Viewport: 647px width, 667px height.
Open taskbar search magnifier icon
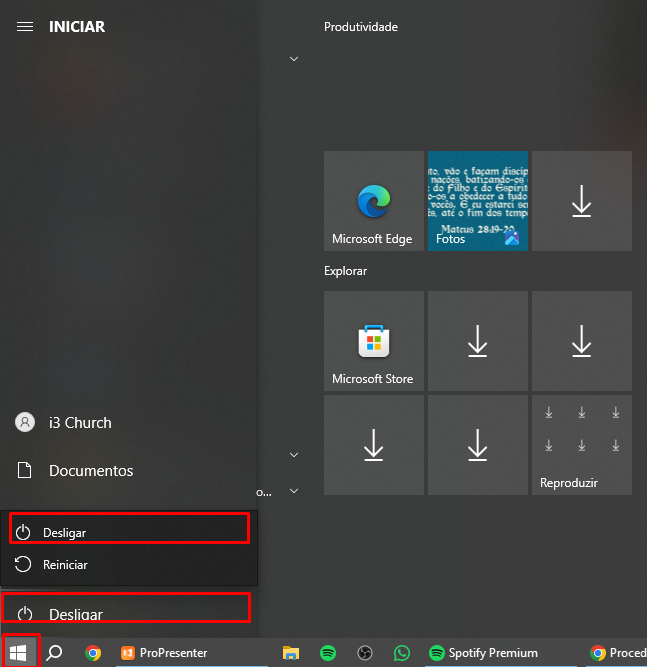tap(54, 653)
